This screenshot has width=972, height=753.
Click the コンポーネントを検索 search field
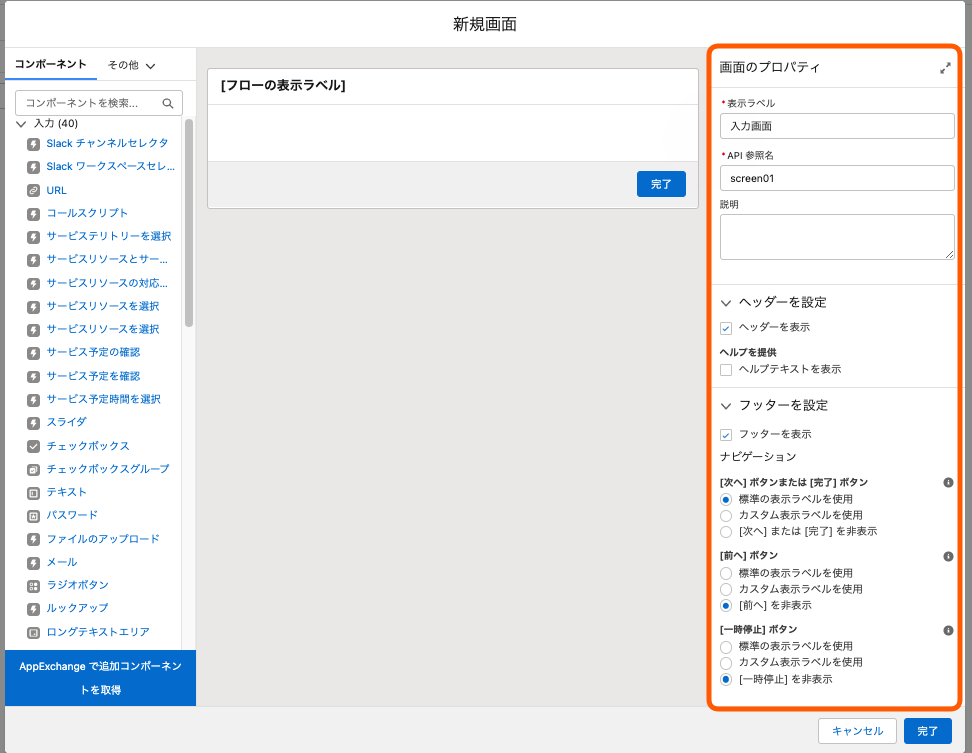point(99,103)
